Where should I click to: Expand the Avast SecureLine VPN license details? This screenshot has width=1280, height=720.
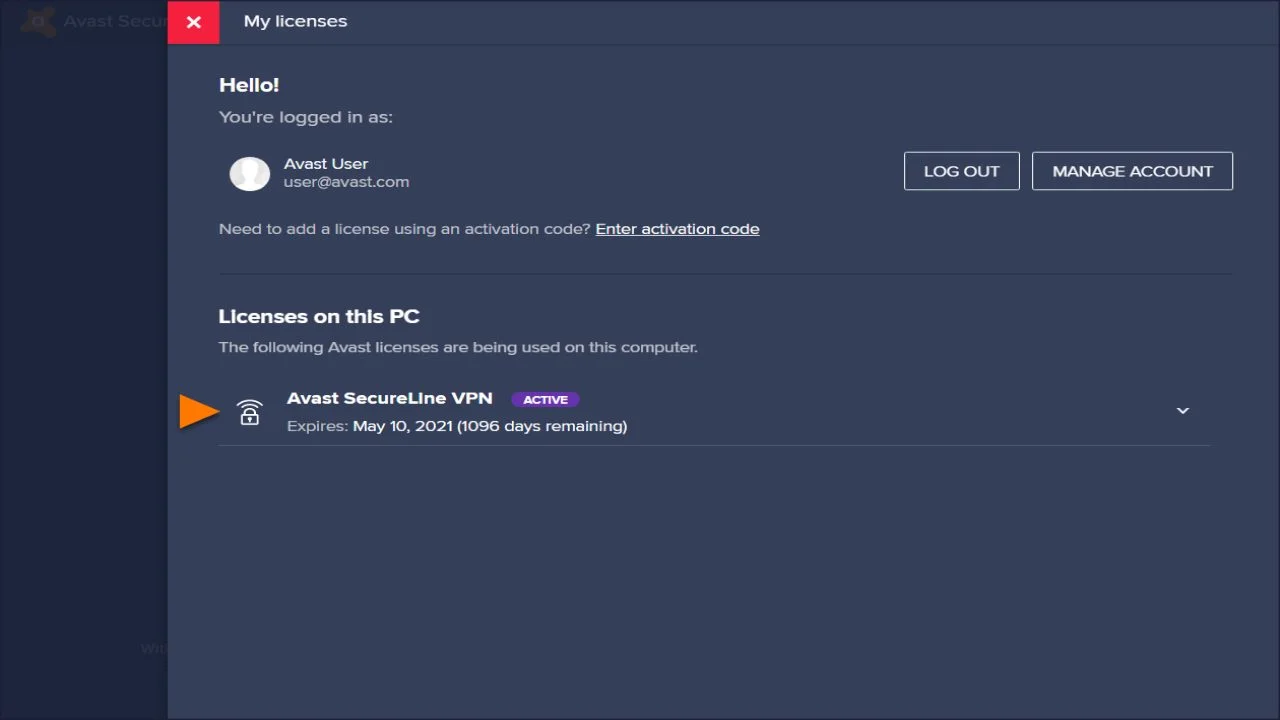(1182, 411)
